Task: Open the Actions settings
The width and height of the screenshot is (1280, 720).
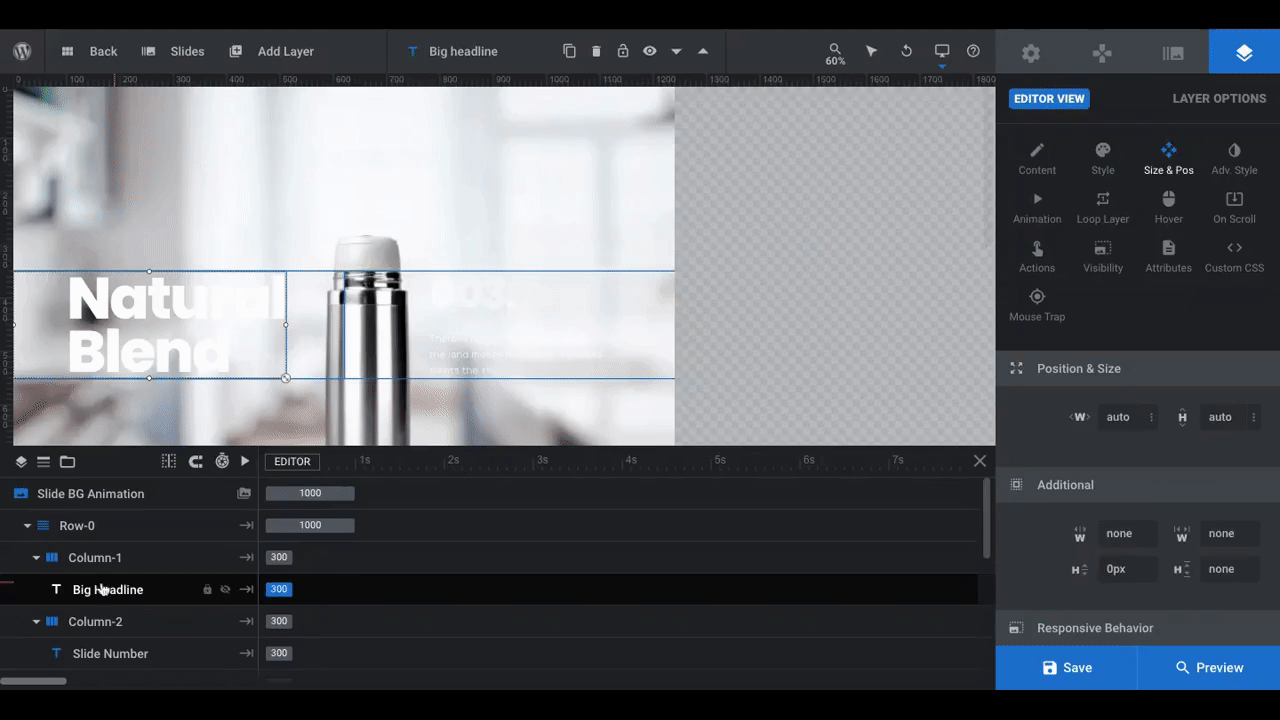Action: (x=1037, y=256)
